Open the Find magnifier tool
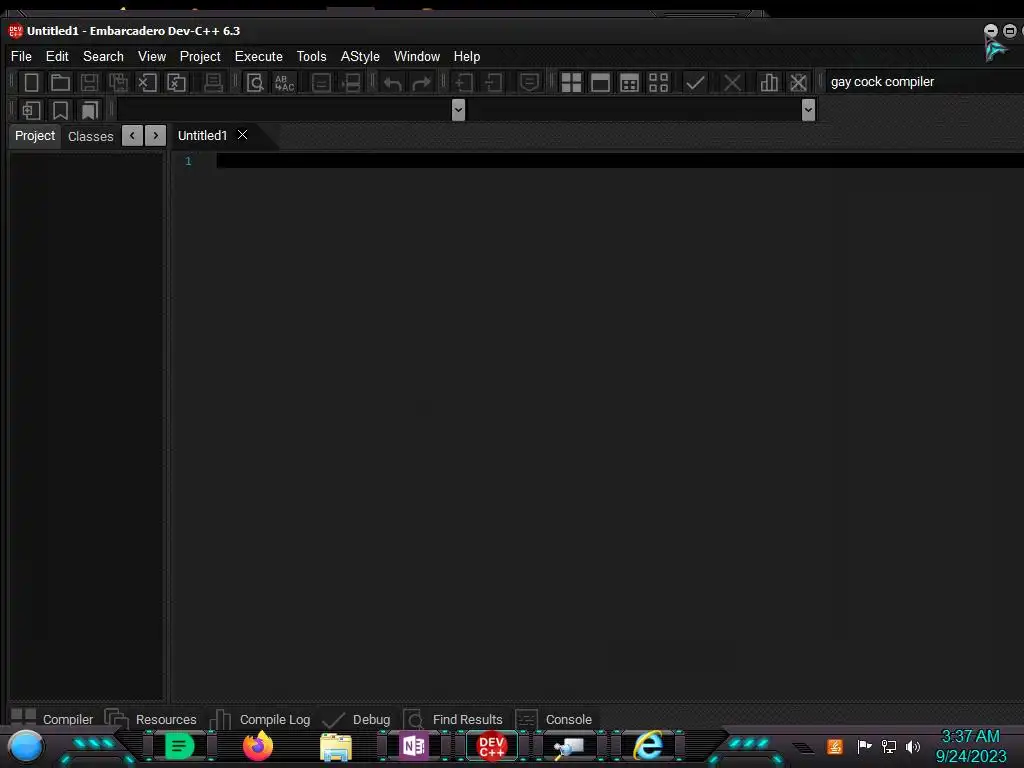The height and width of the screenshot is (768, 1024). click(x=255, y=82)
